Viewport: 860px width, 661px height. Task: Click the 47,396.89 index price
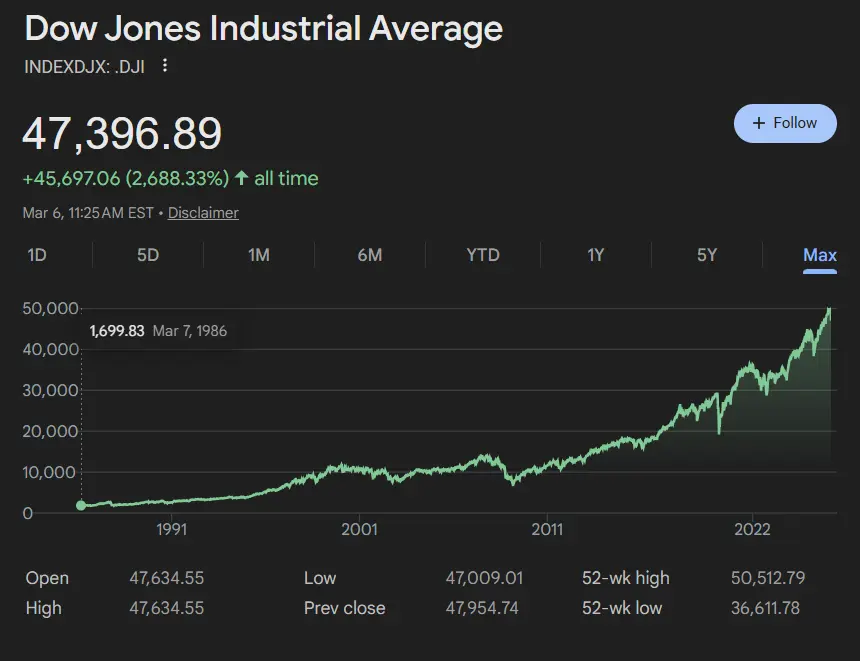122,134
